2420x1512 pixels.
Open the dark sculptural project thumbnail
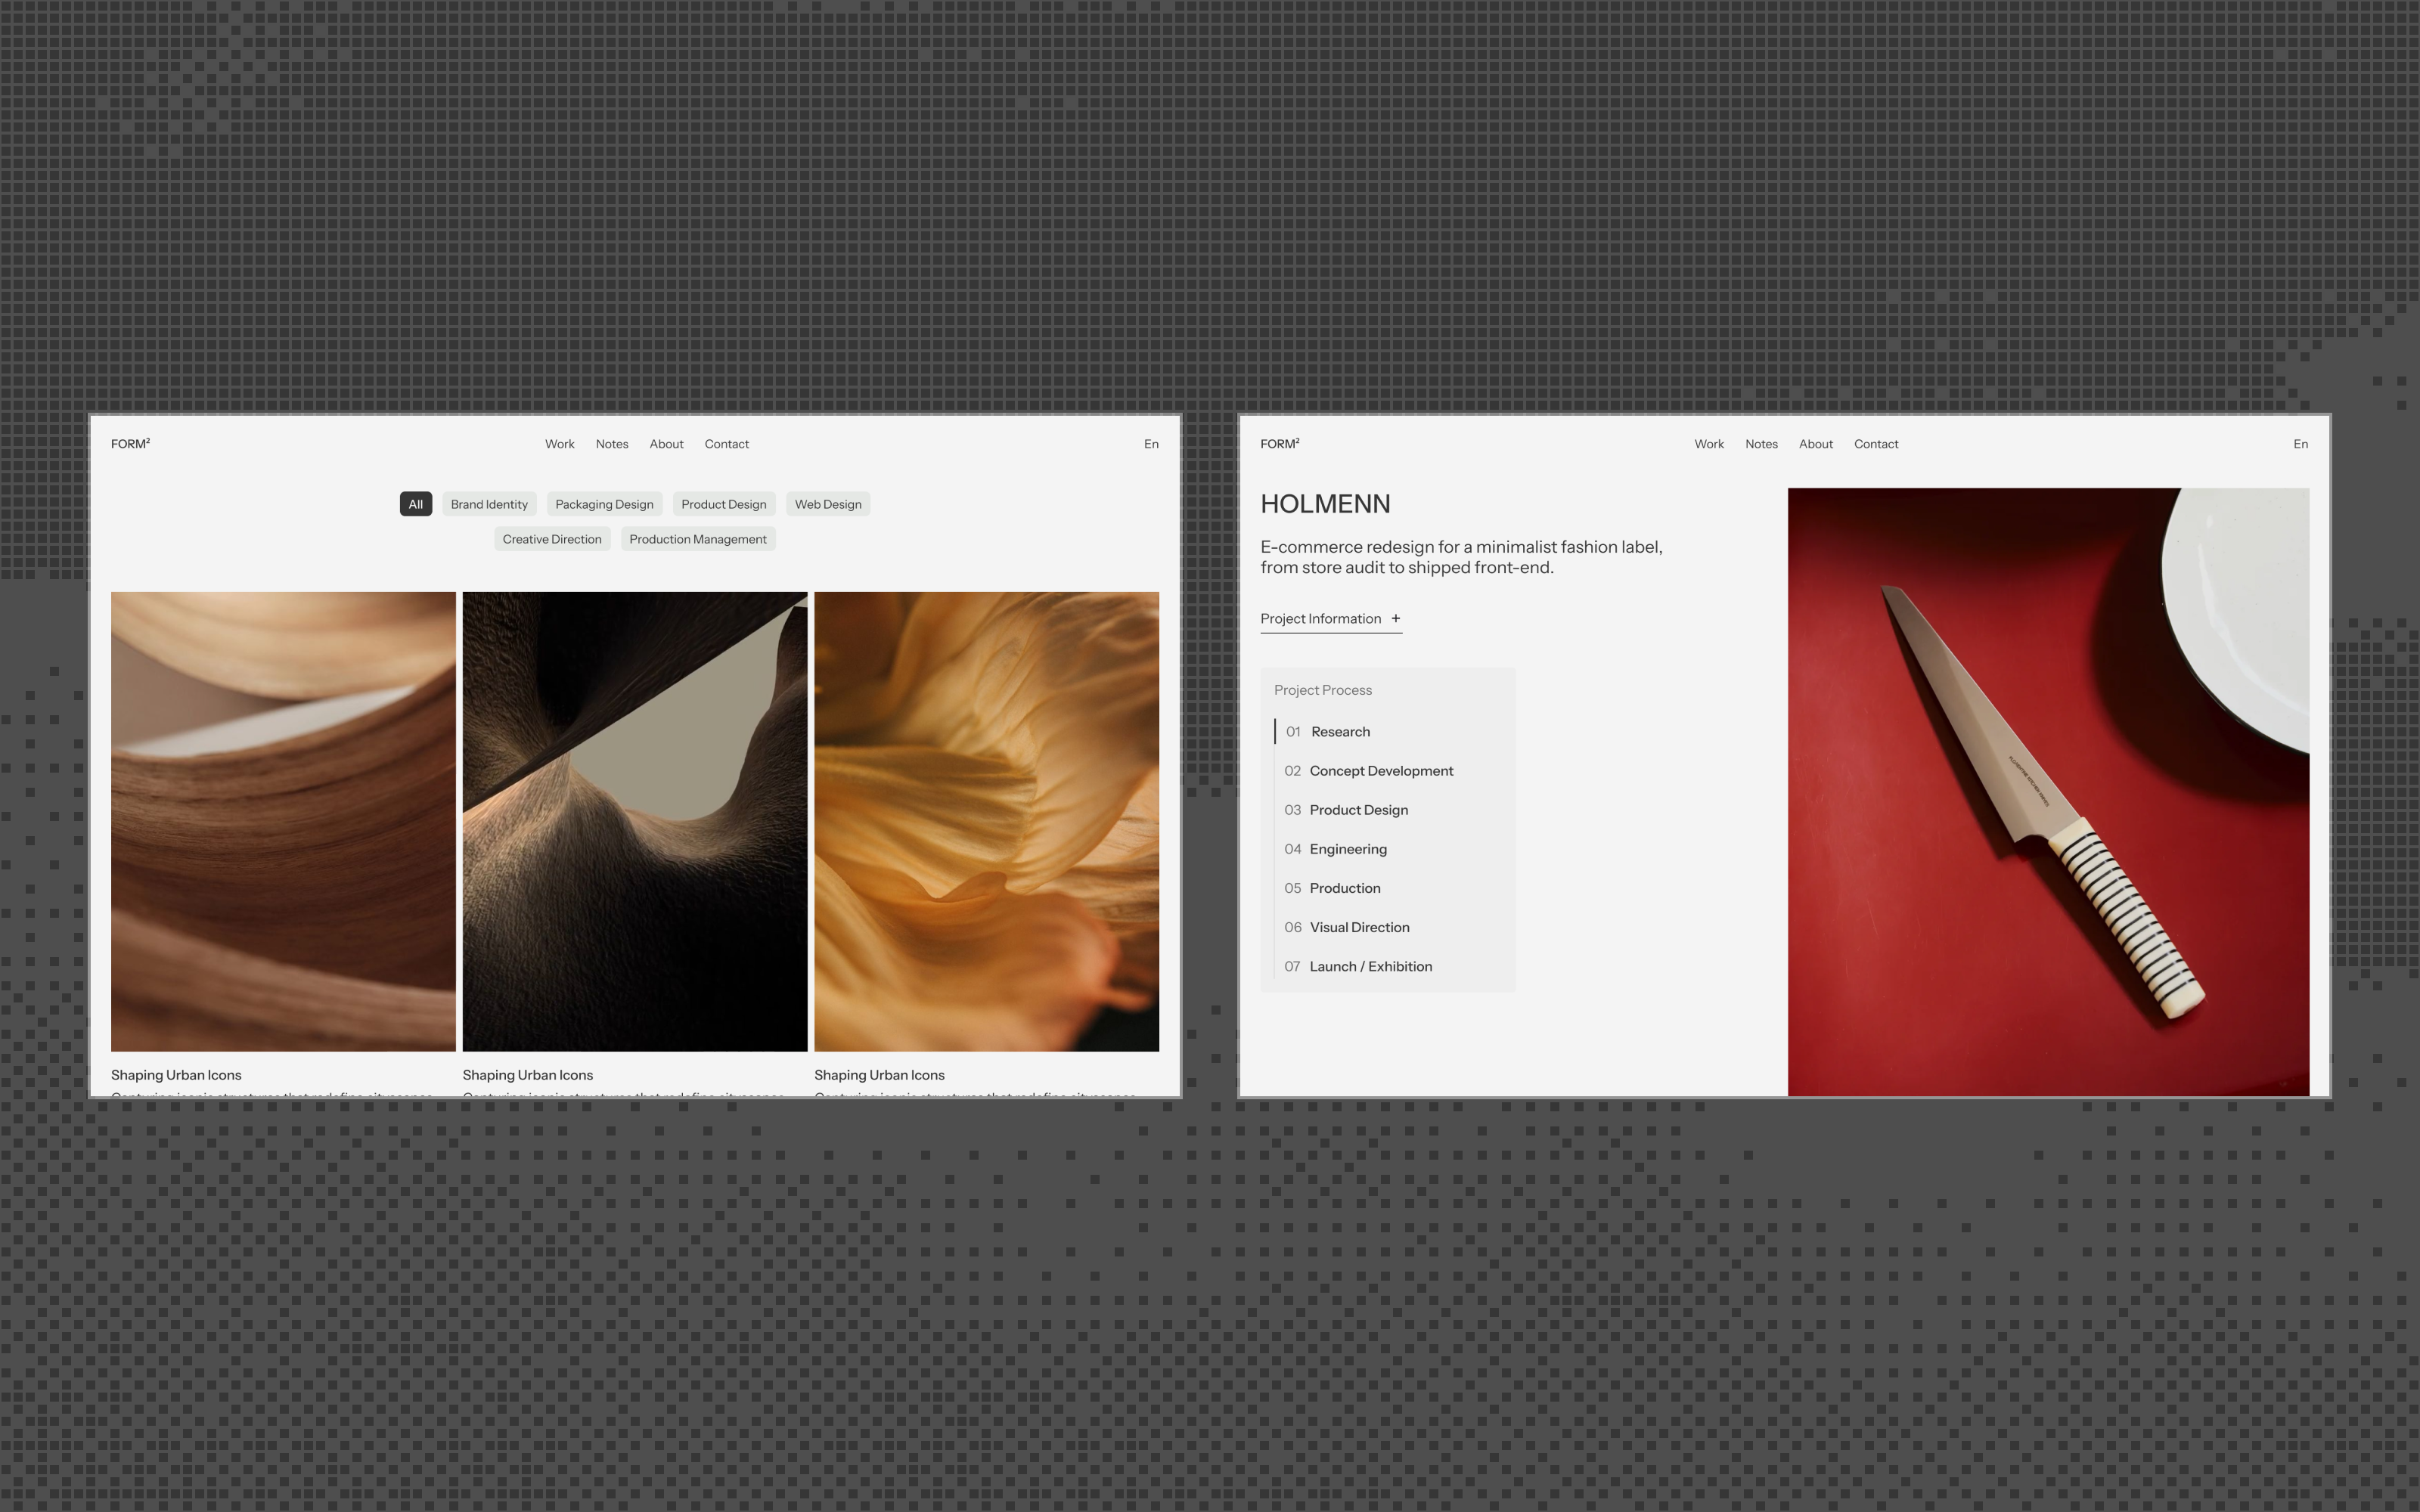click(x=634, y=821)
